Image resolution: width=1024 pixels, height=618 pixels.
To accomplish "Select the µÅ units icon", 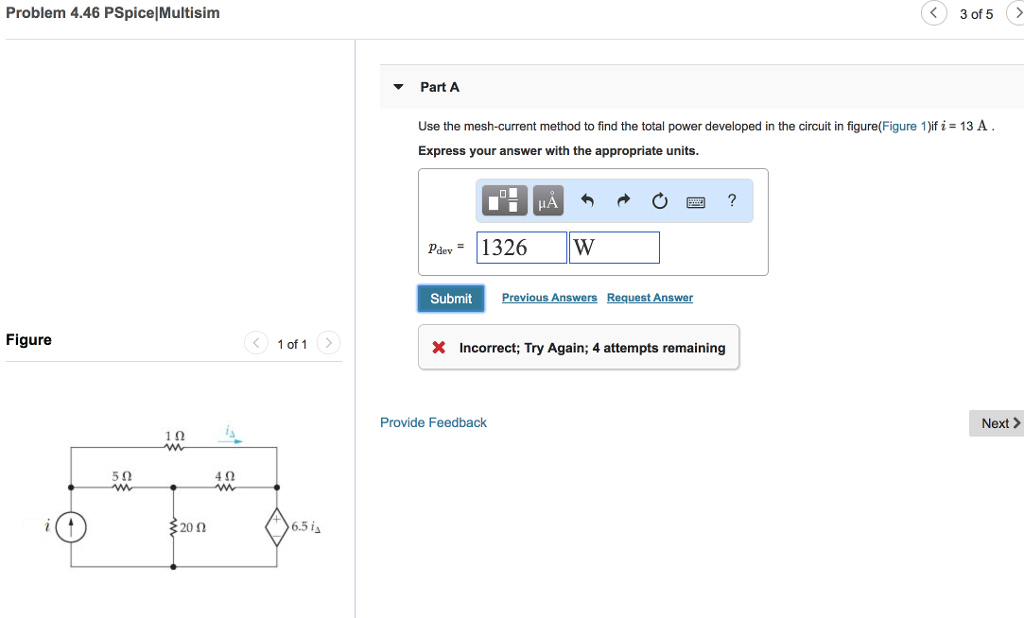I will pyautogui.click(x=546, y=200).
